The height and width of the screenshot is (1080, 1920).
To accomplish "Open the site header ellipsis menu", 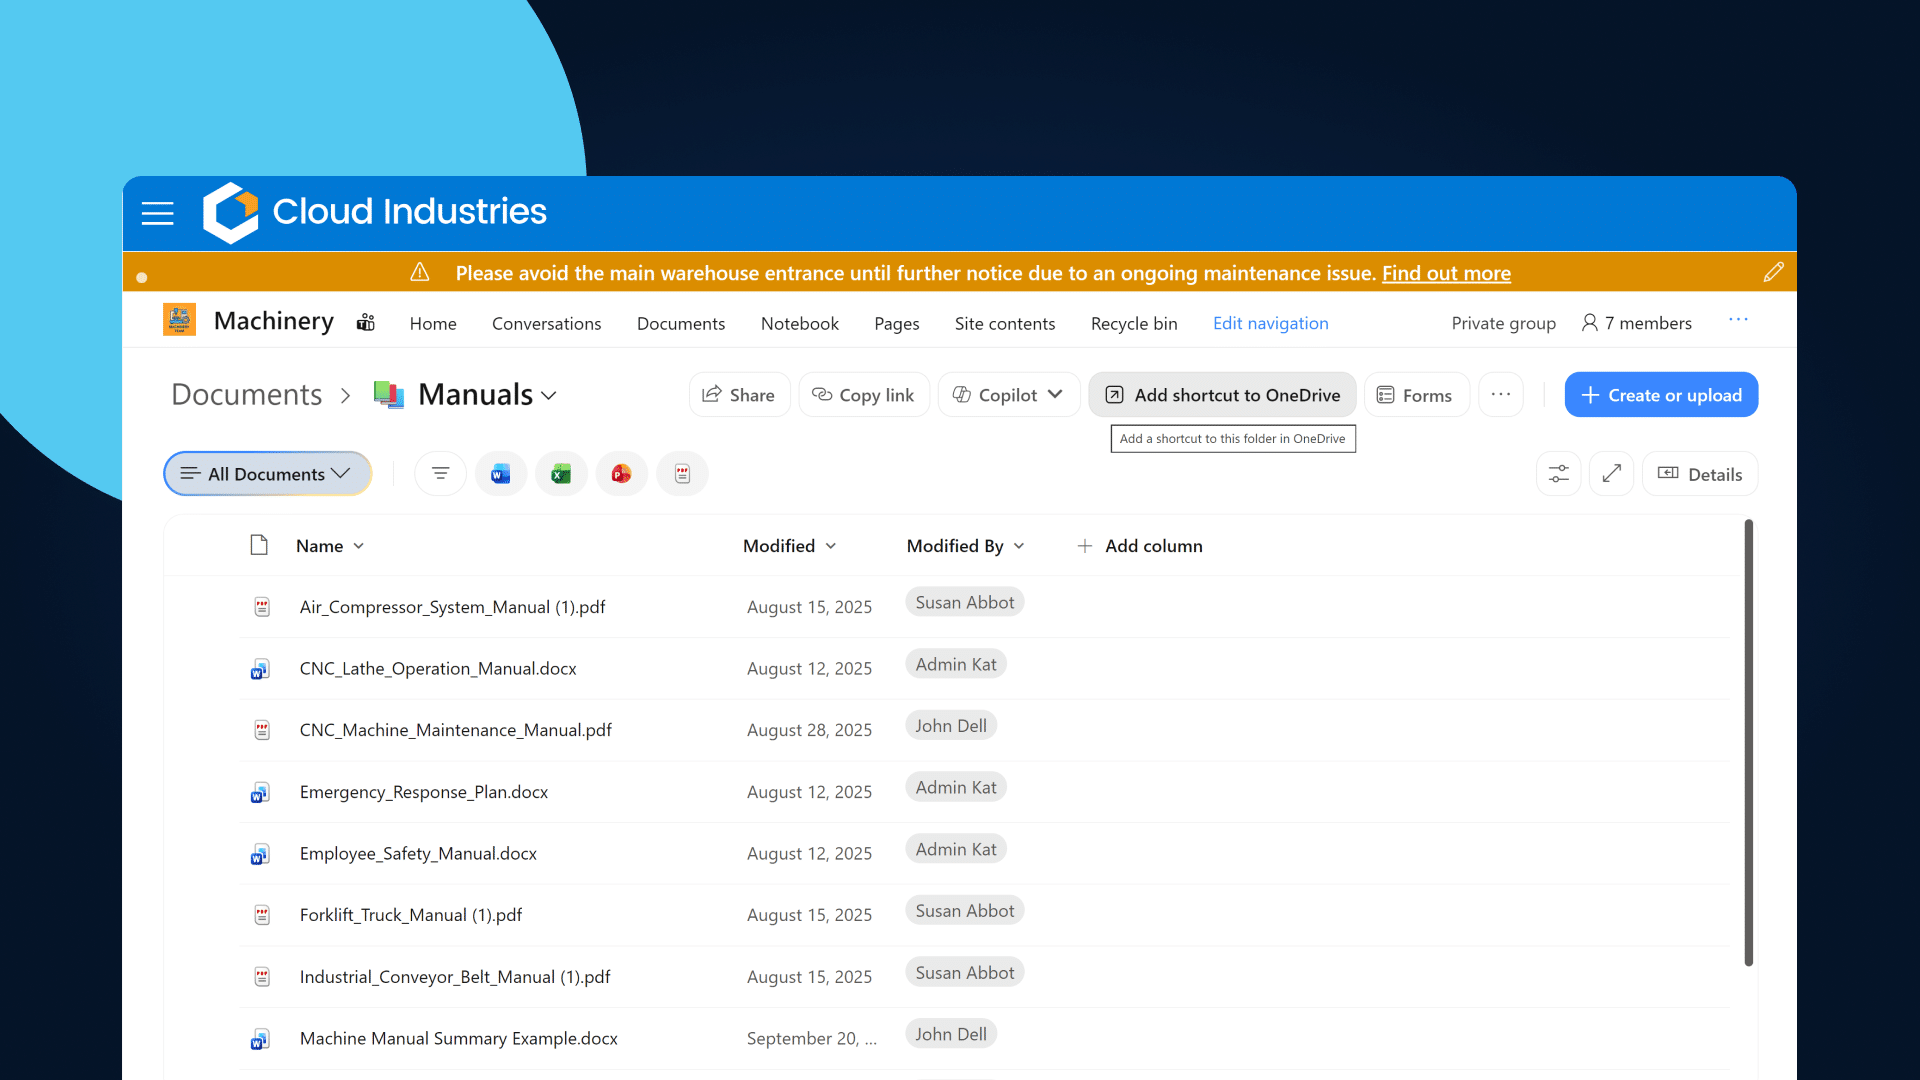I will 1739,320.
